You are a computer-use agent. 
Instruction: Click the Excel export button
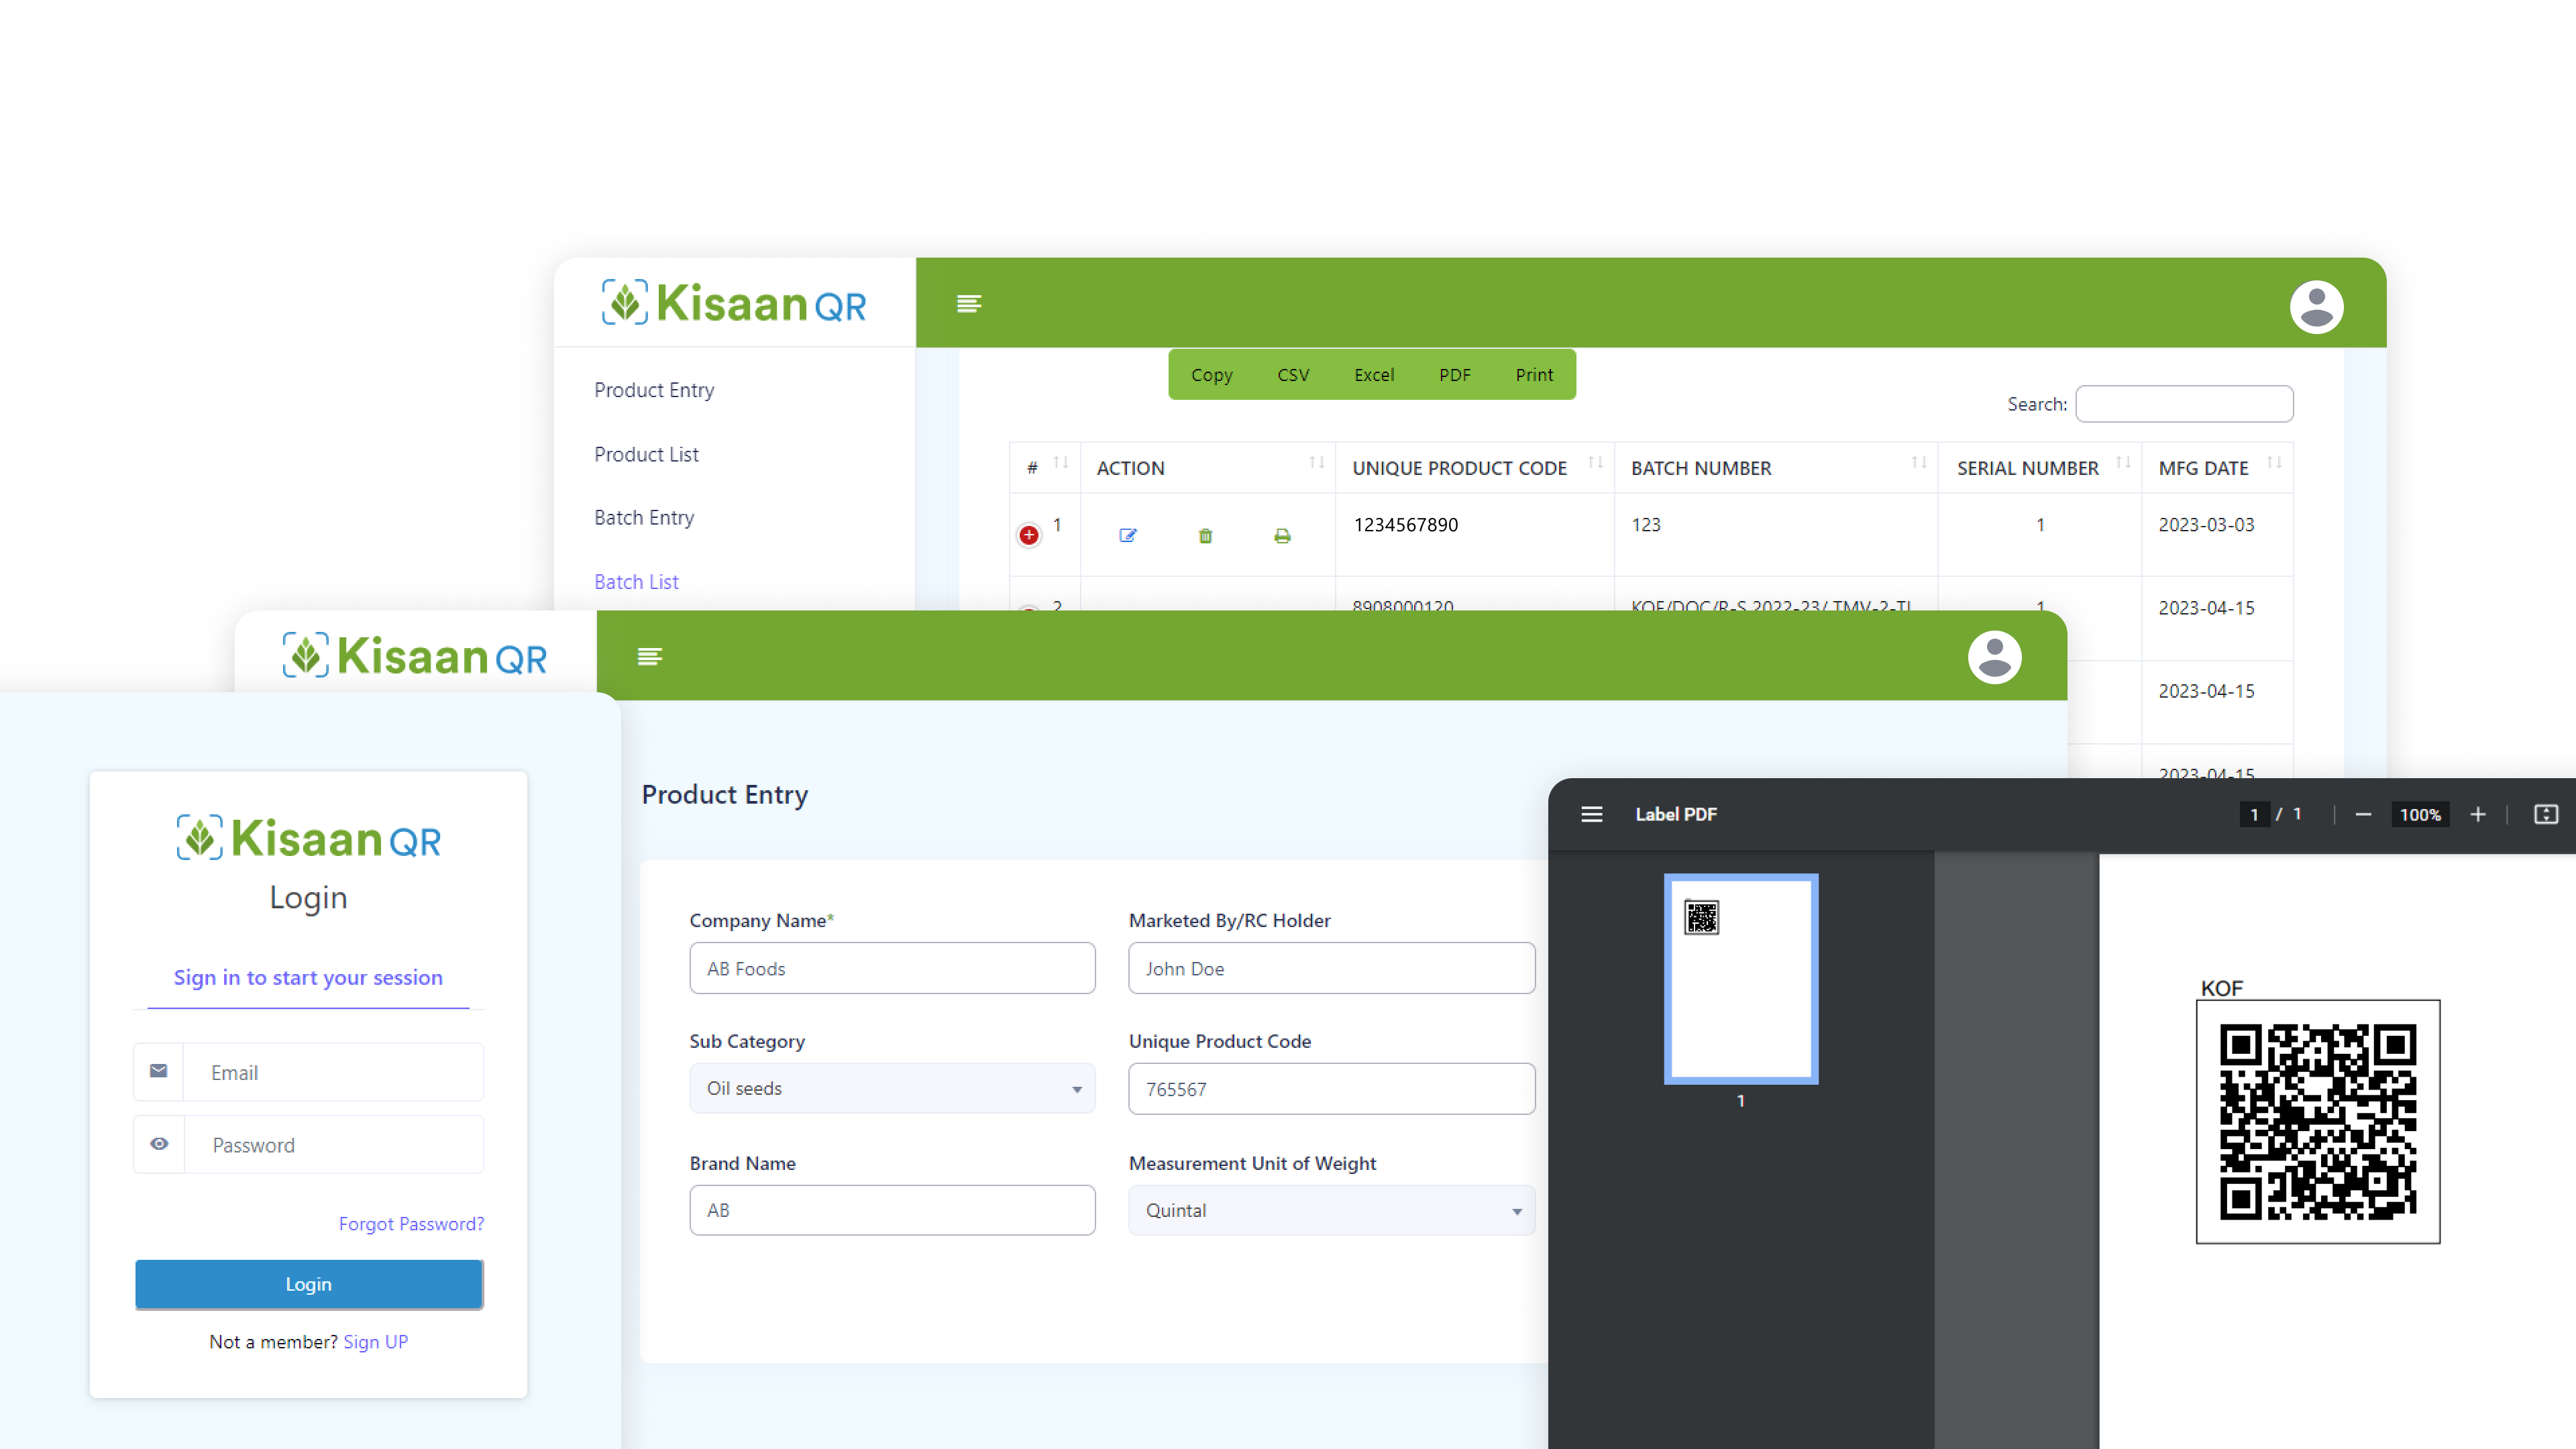coord(1373,374)
